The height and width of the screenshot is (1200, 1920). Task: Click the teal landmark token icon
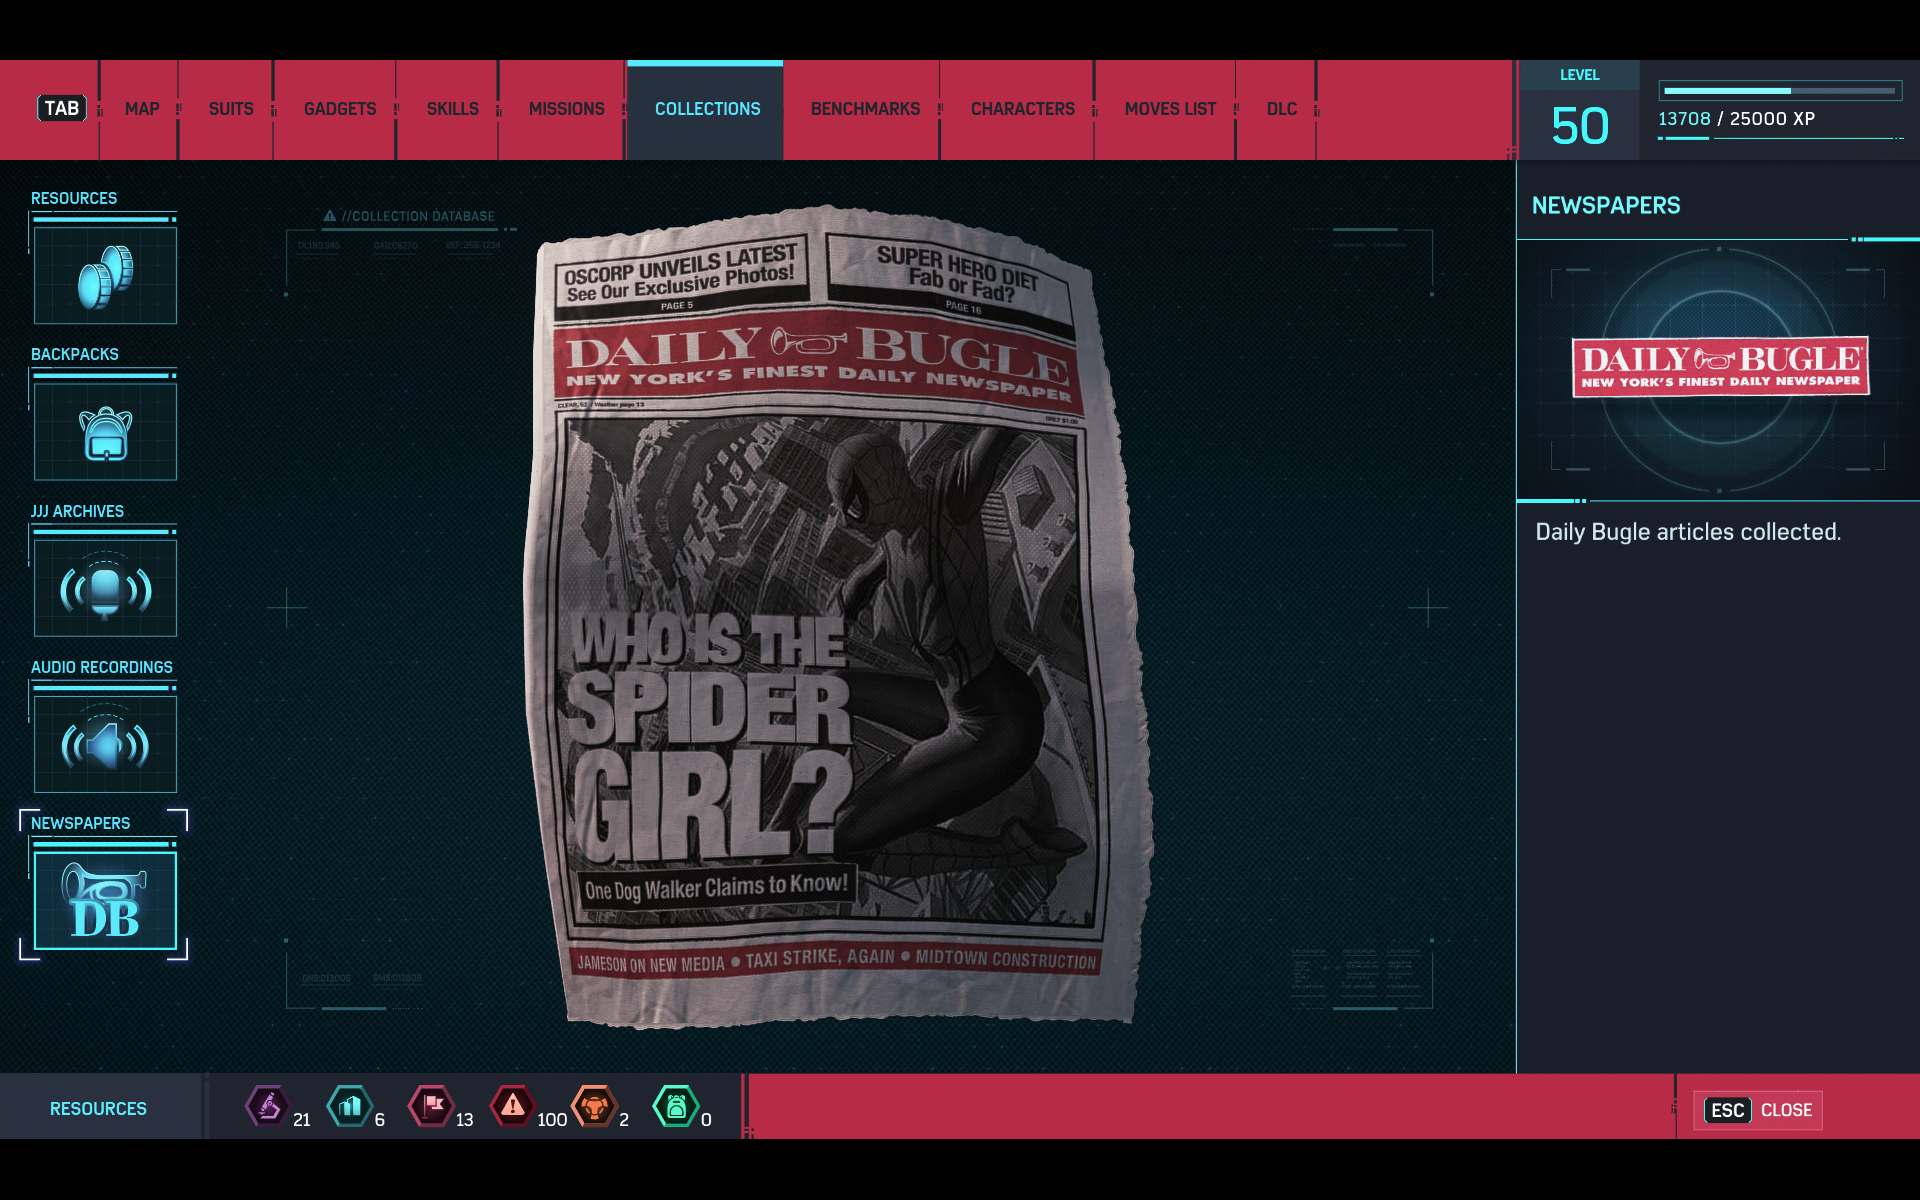click(349, 1106)
